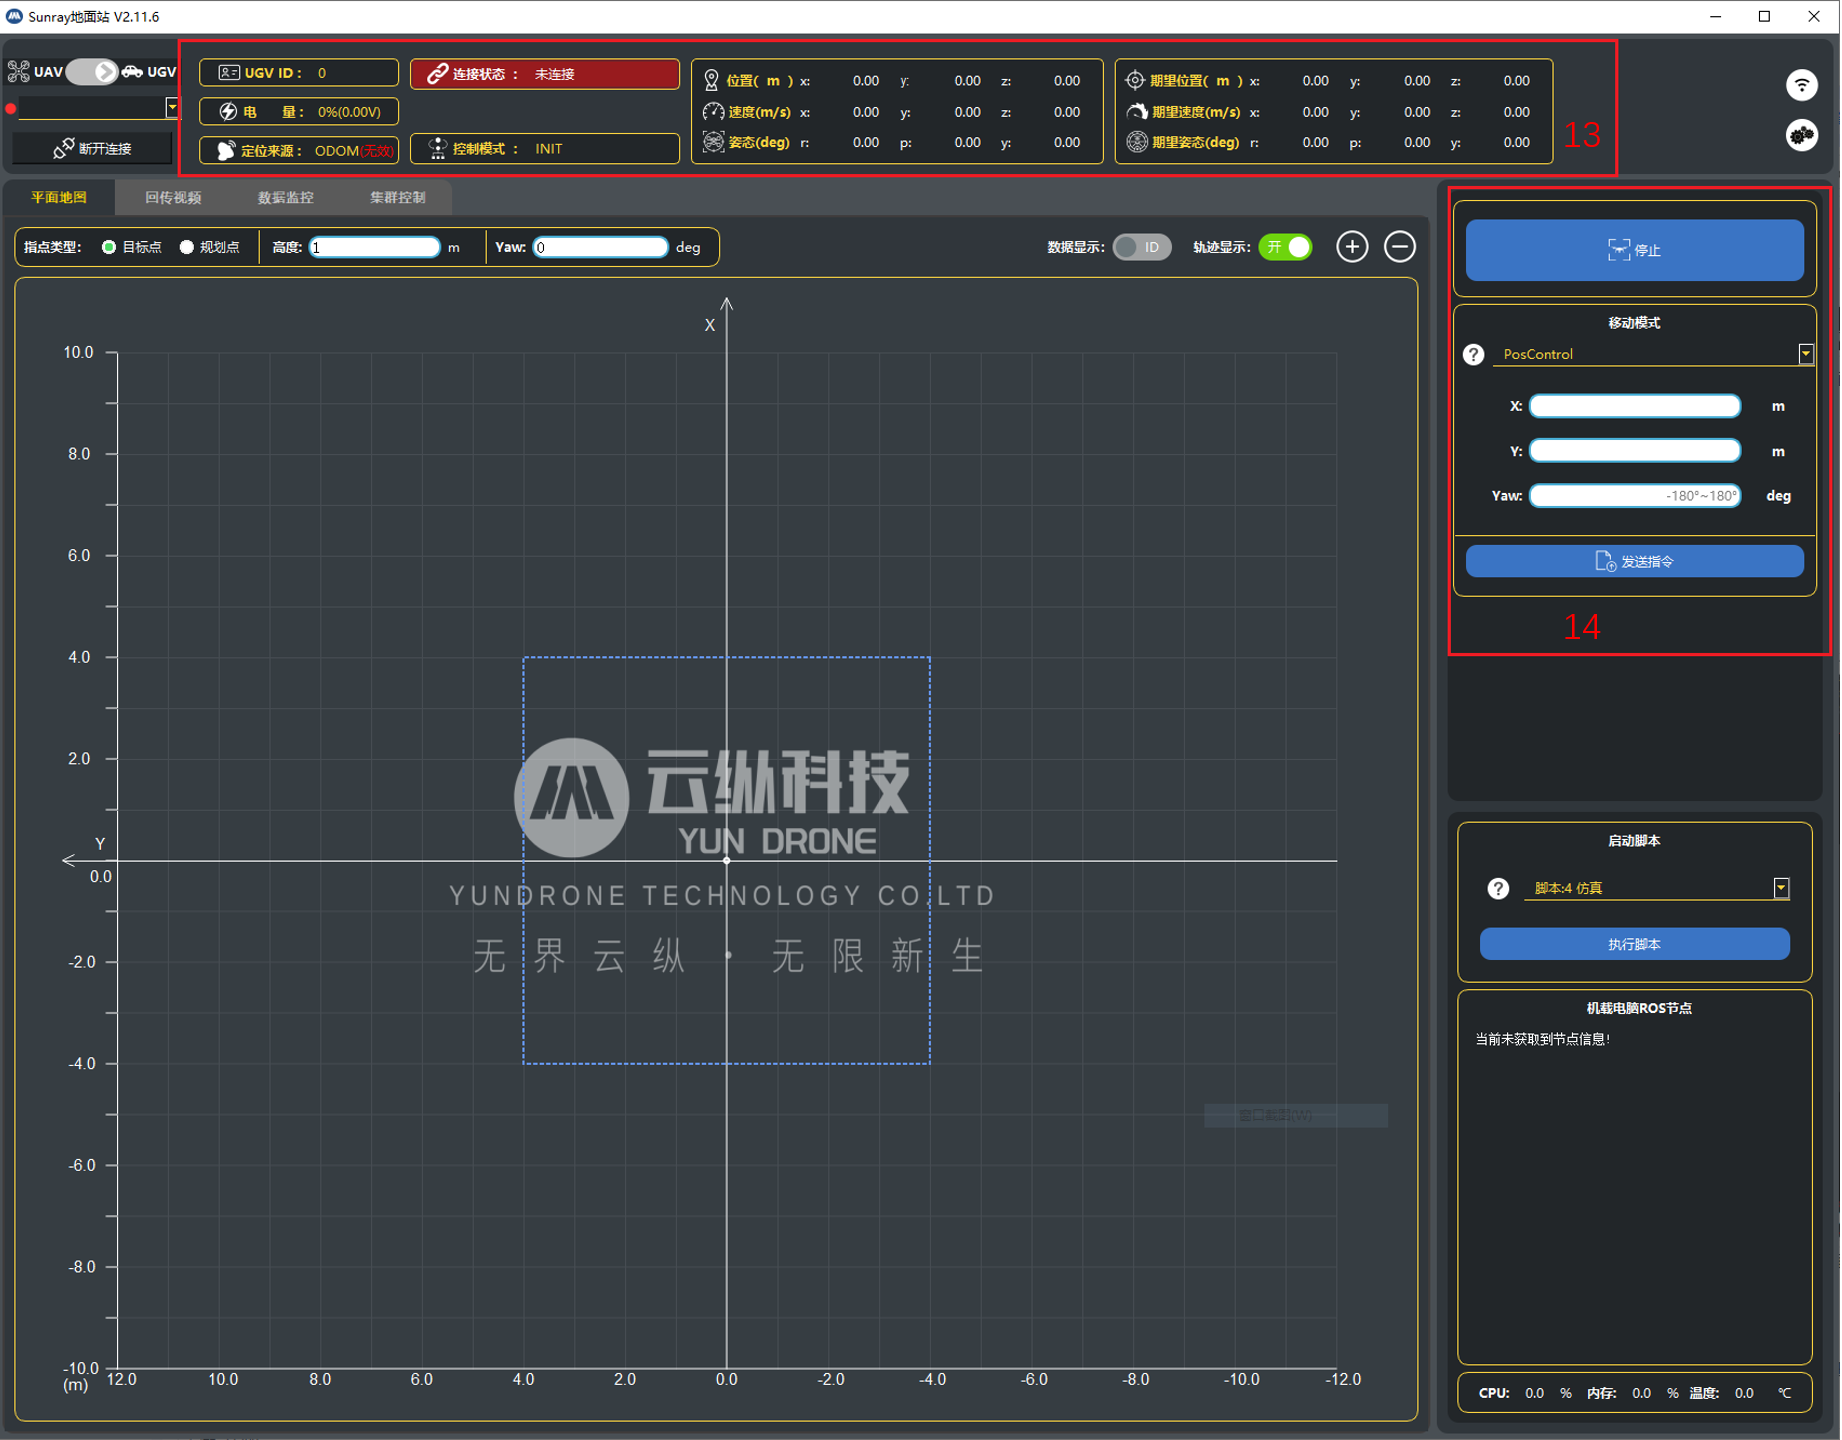The height and width of the screenshot is (1440, 1842).
Task: Click the CPU usage readout
Action: coord(1524,1394)
